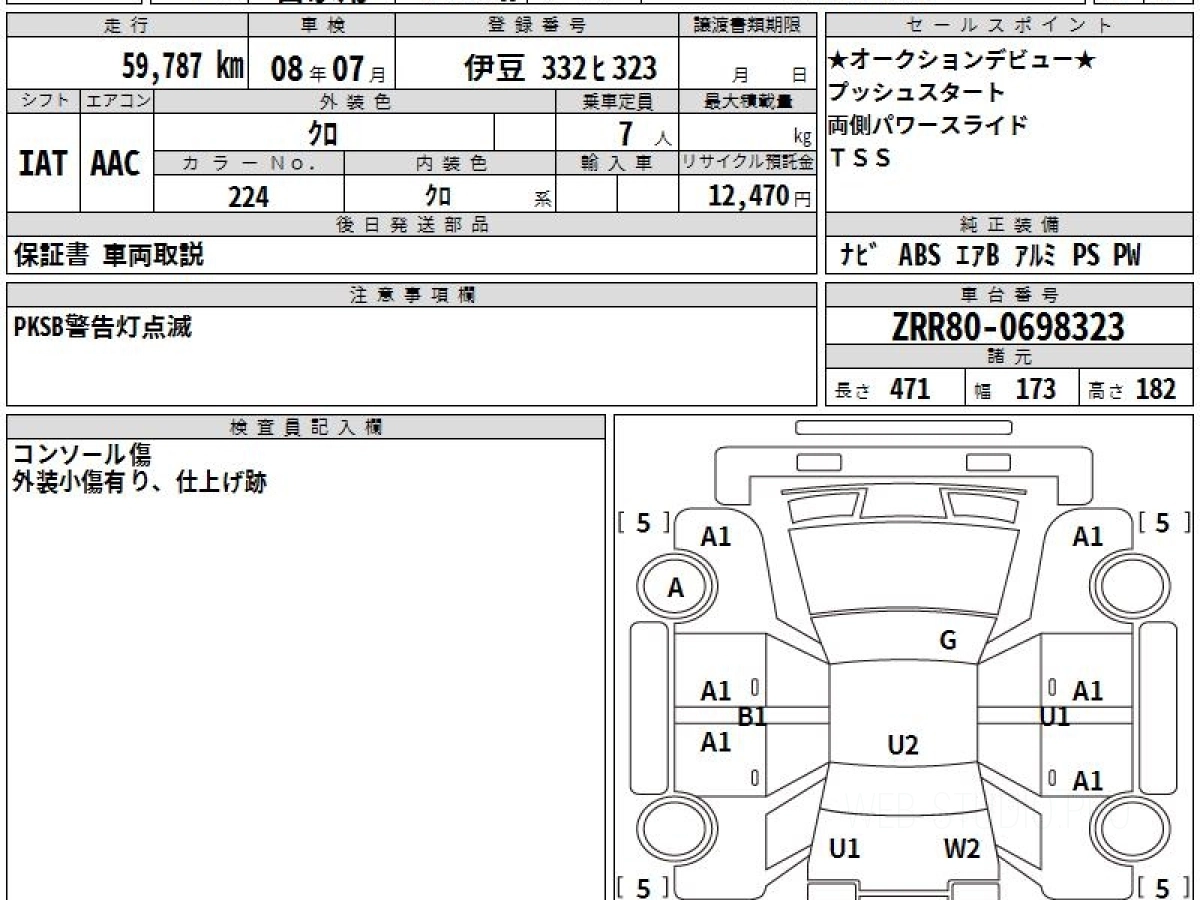This screenshot has height=900, width=1200.
Task: Click the 登録番号 header cell
Action: tap(537, 26)
